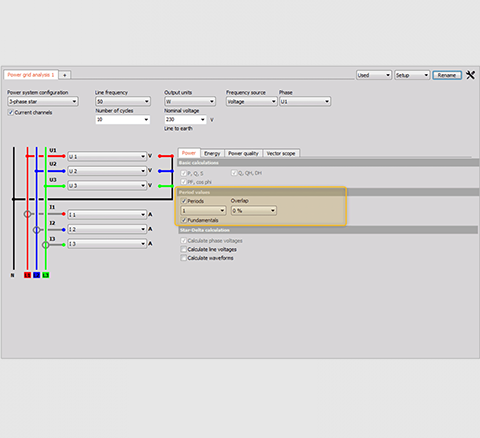The height and width of the screenshot is (438, 480).
Task: Open the Frequency source dropdown
Action: pos(252,101)
